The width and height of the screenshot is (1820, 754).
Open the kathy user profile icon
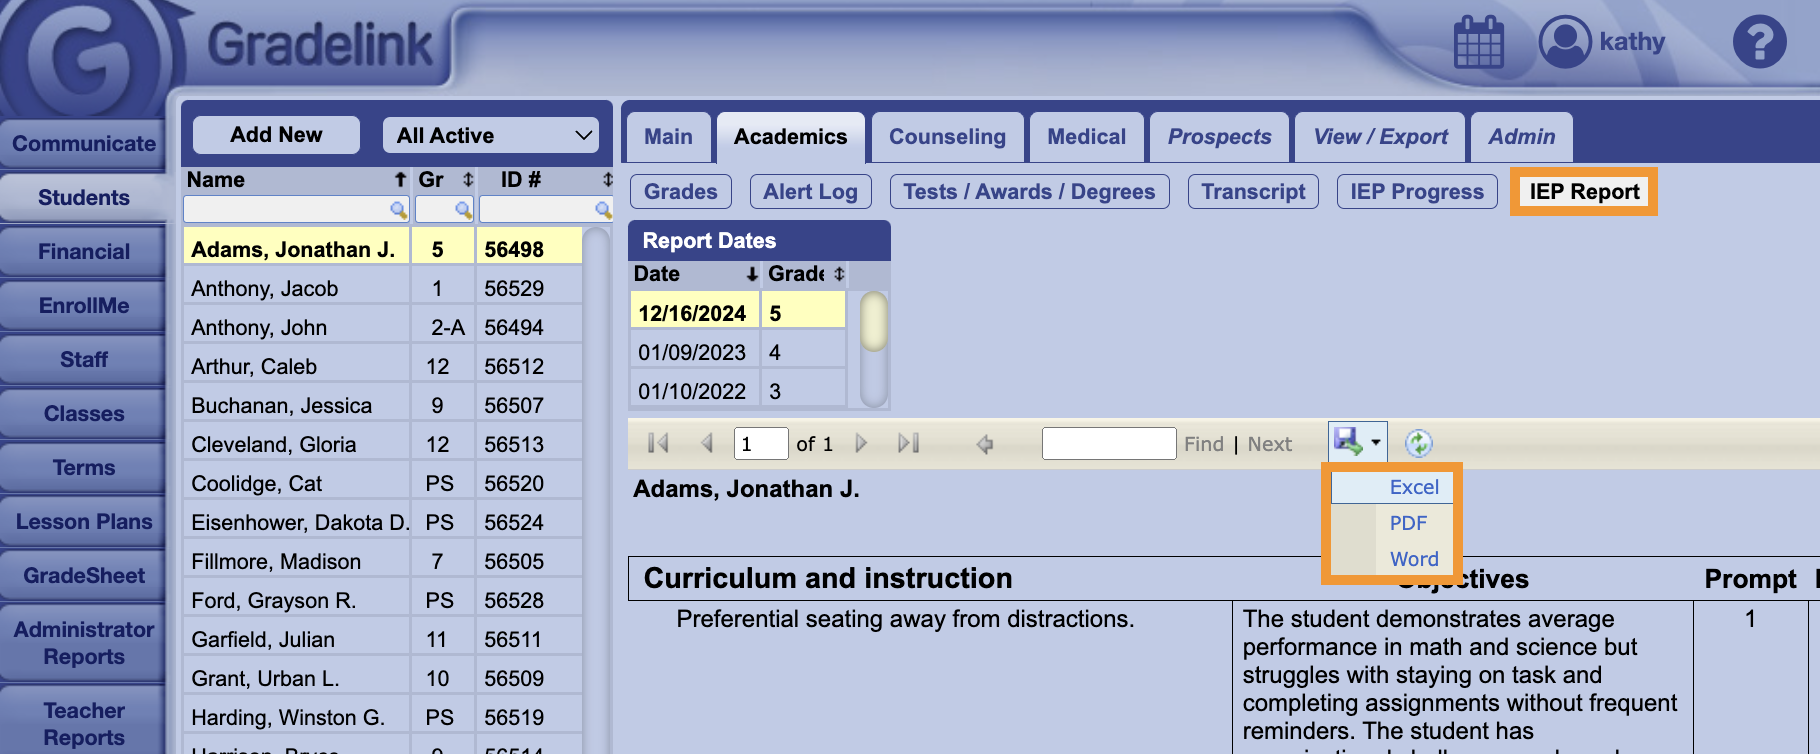click(x=1565, y=42)
